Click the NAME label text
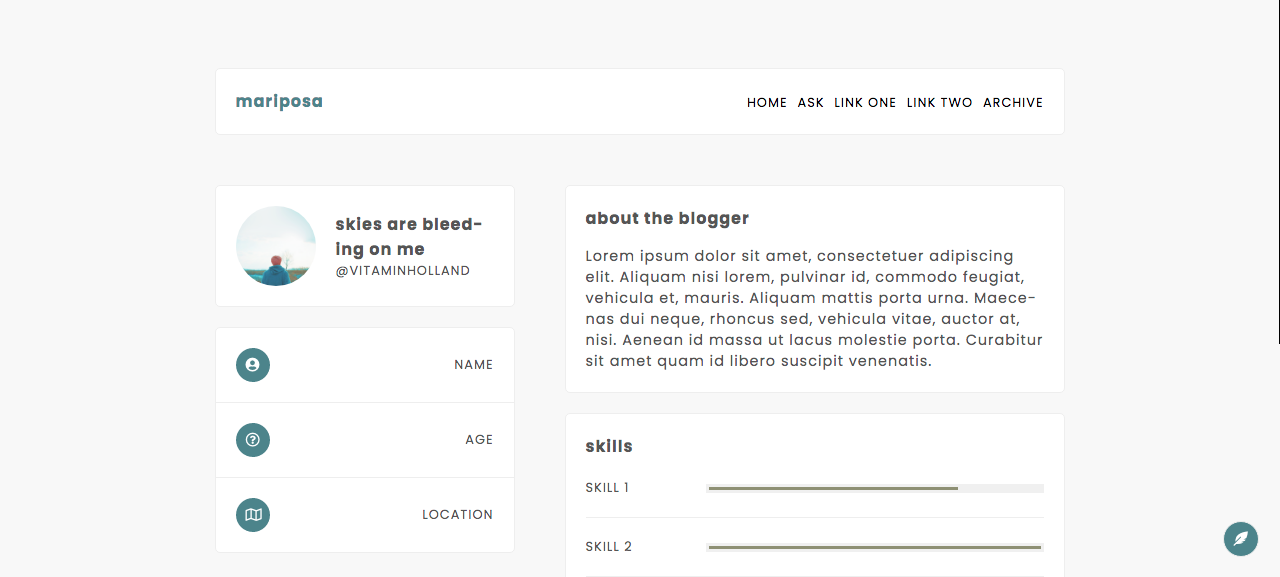Viewport: 1280px width, 577px height. tap(473, 365)
